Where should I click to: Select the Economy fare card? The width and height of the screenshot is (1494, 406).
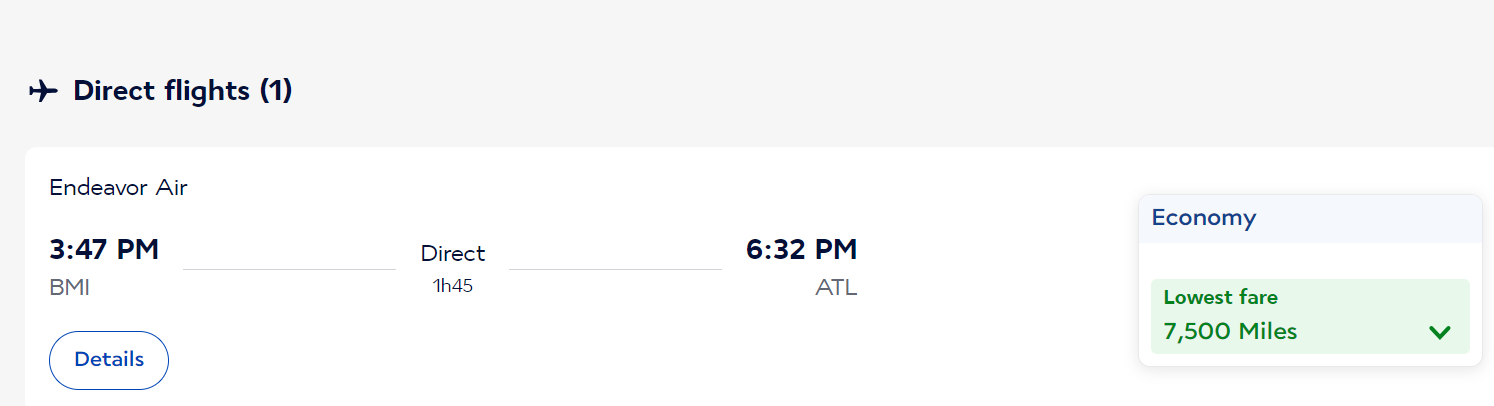pos(1310,280)
